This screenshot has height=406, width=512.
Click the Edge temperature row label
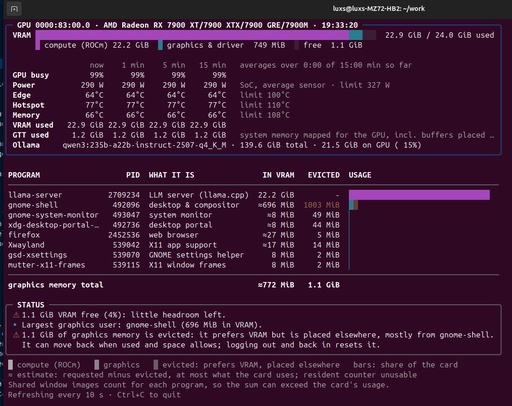click(x=22, y=95)
